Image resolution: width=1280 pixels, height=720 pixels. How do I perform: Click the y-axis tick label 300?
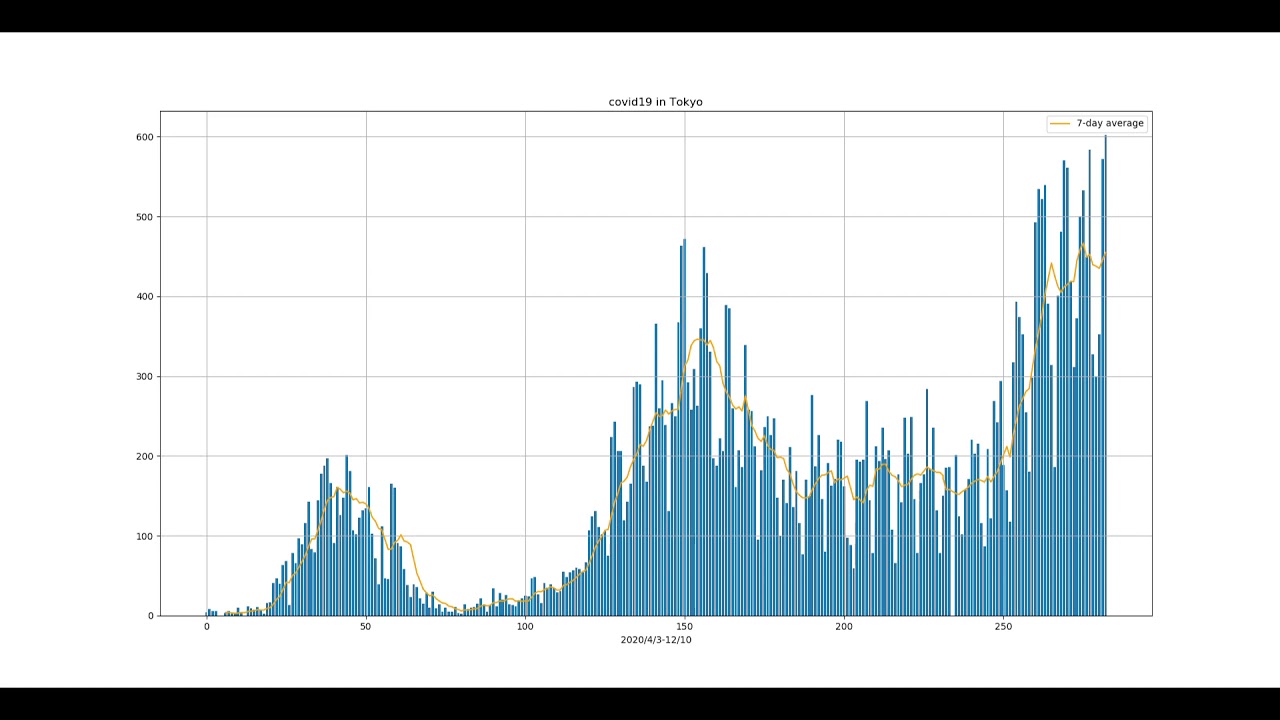144,377
